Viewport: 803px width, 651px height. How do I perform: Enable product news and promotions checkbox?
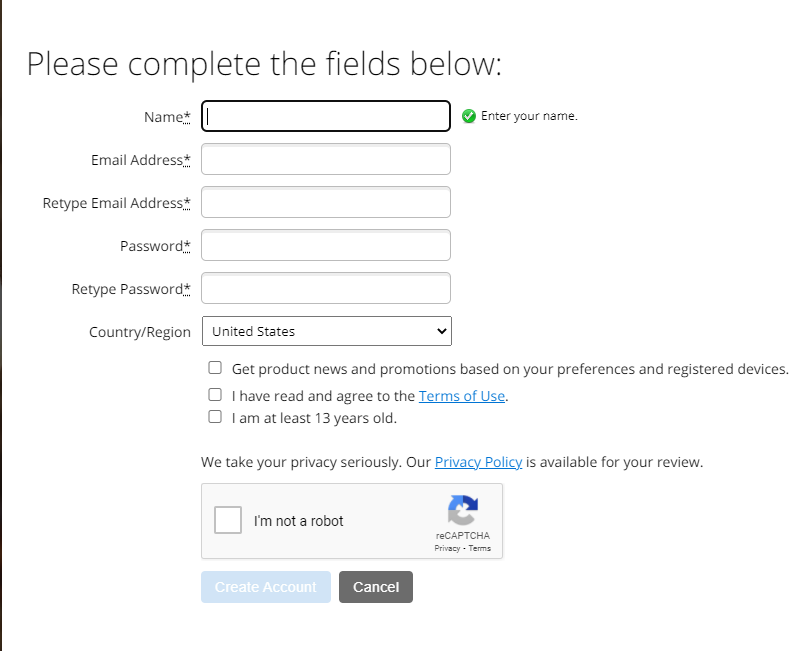click(x=215, y=368)
